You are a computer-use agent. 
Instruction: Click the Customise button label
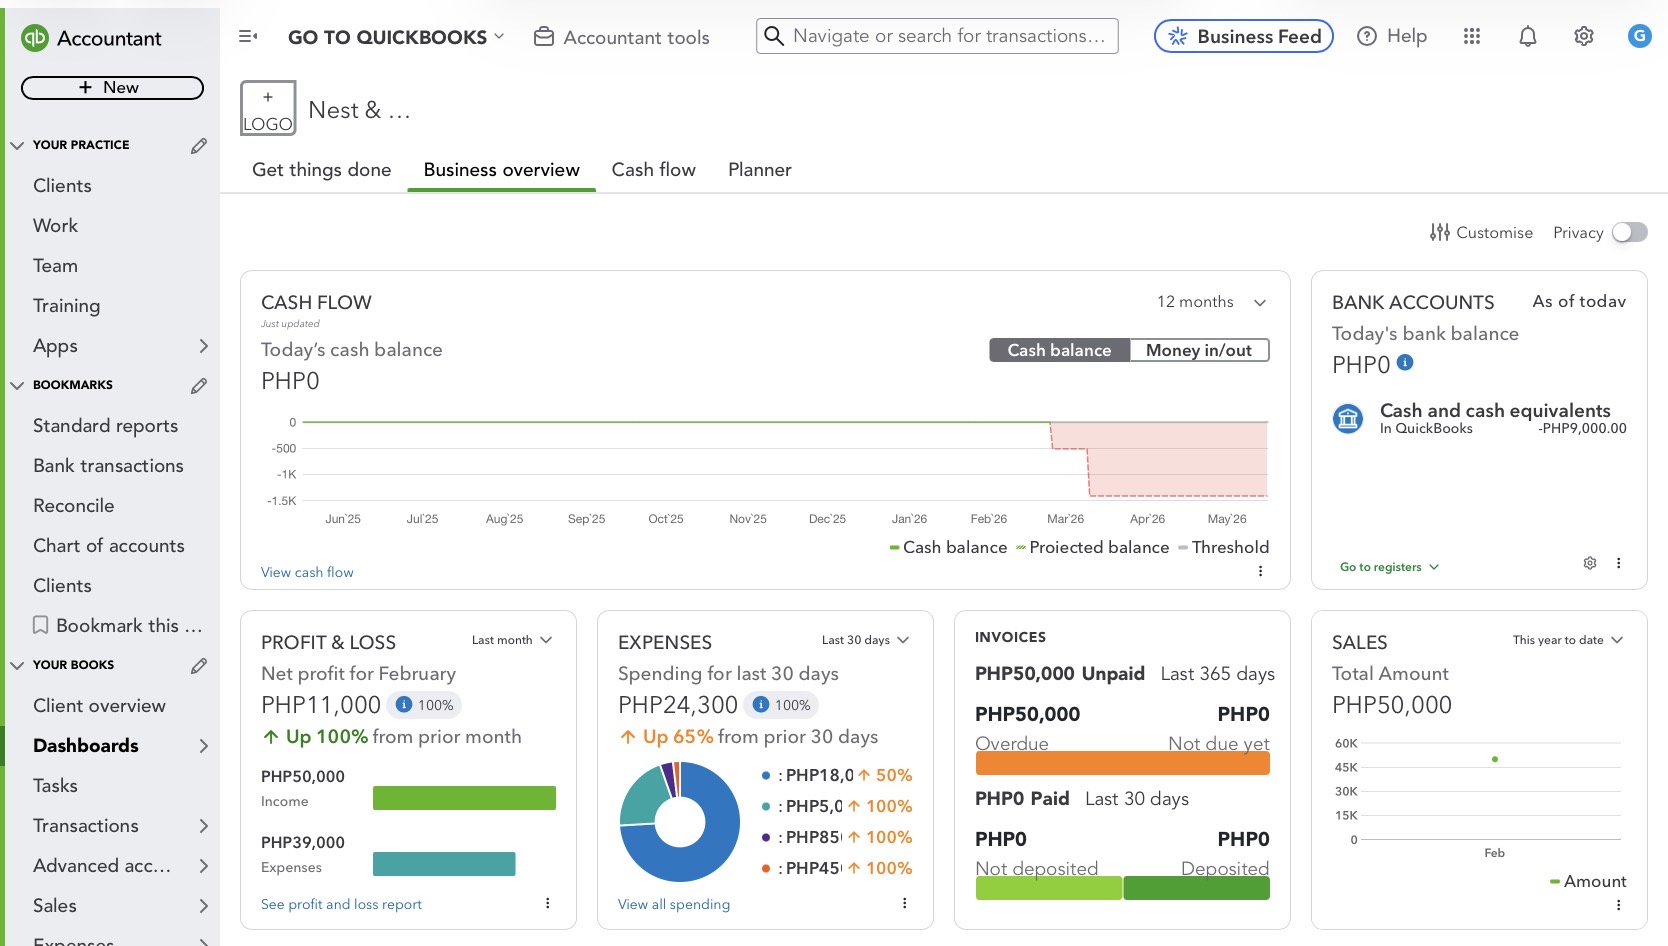tap(1494, 232)
